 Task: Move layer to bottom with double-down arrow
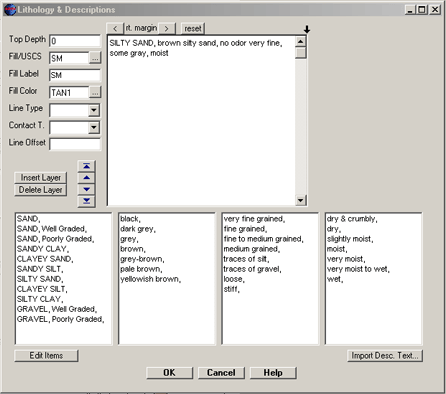87,201
